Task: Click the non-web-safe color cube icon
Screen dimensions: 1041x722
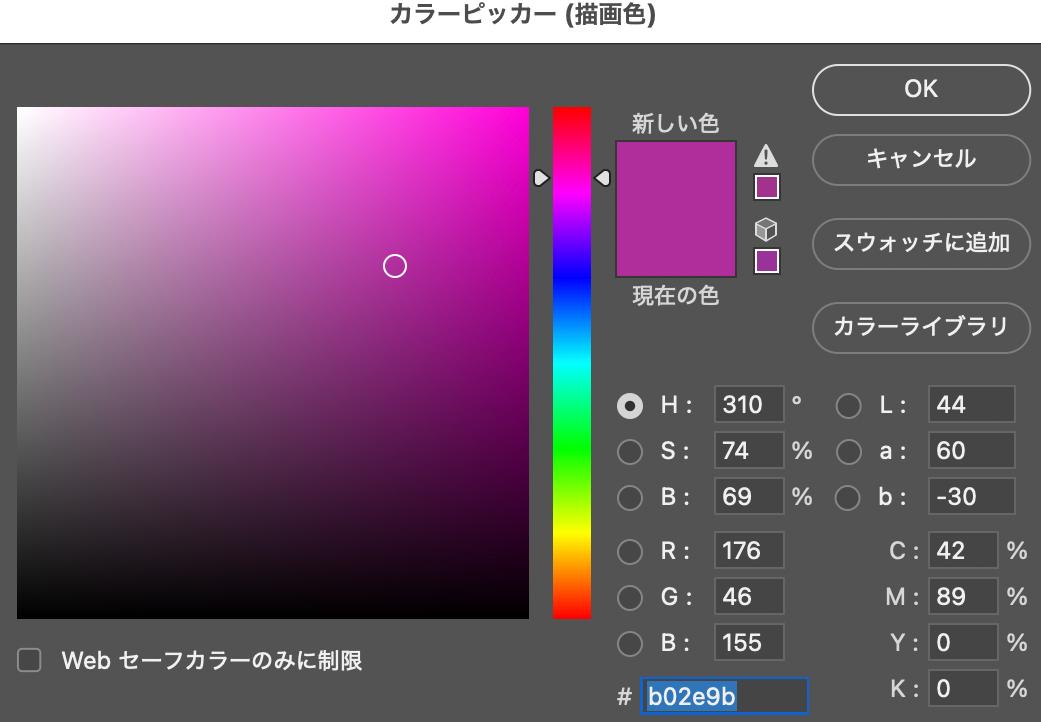Action: click(766, 230)
